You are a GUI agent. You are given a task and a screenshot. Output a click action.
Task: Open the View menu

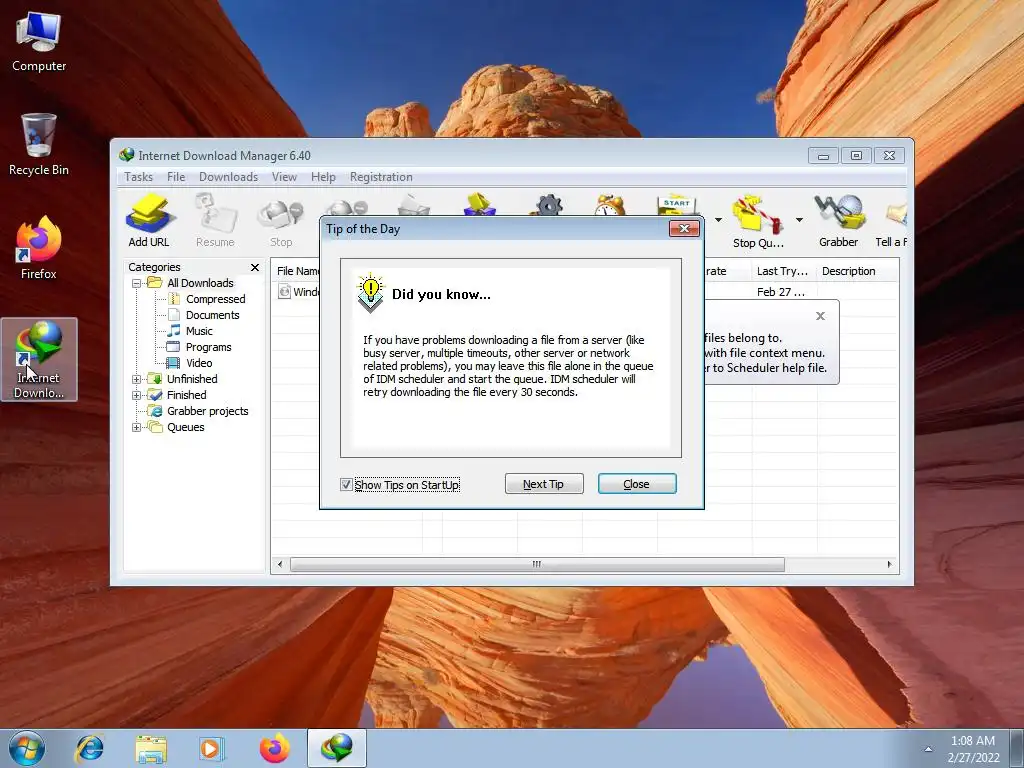click(284, 177)
